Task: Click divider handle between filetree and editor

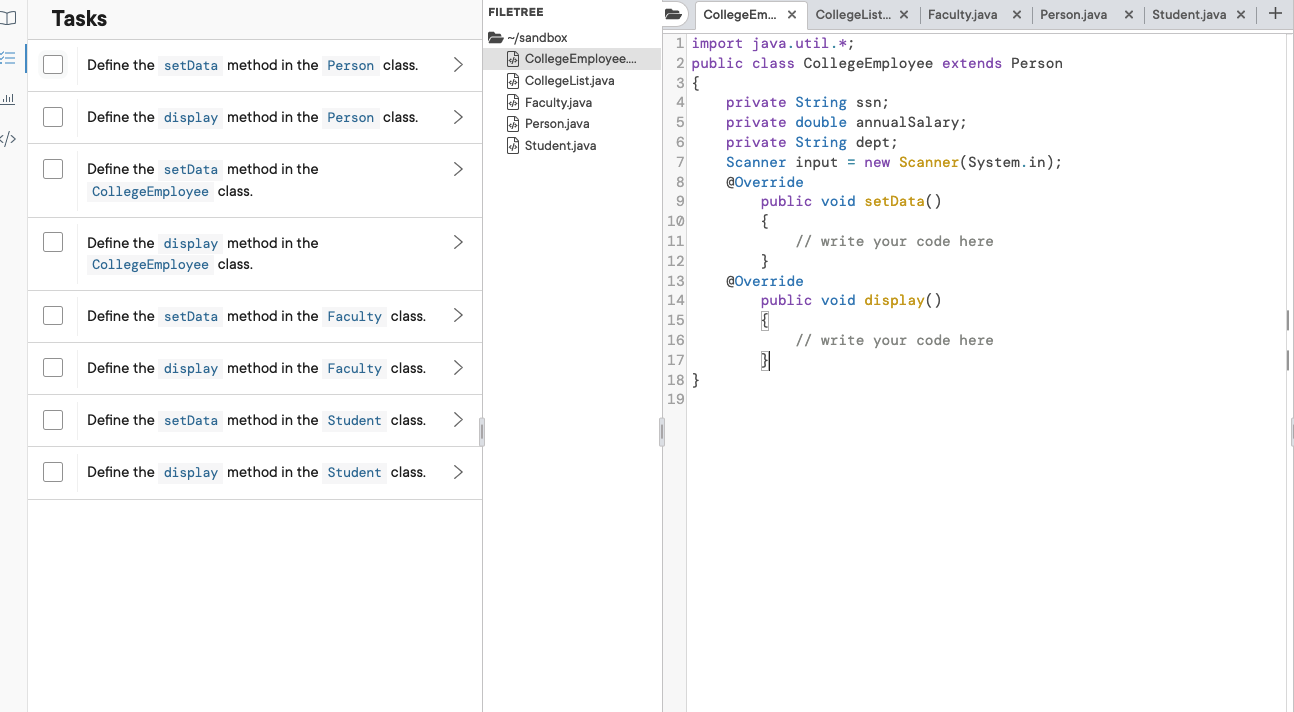Action: (x=661, y=432)
